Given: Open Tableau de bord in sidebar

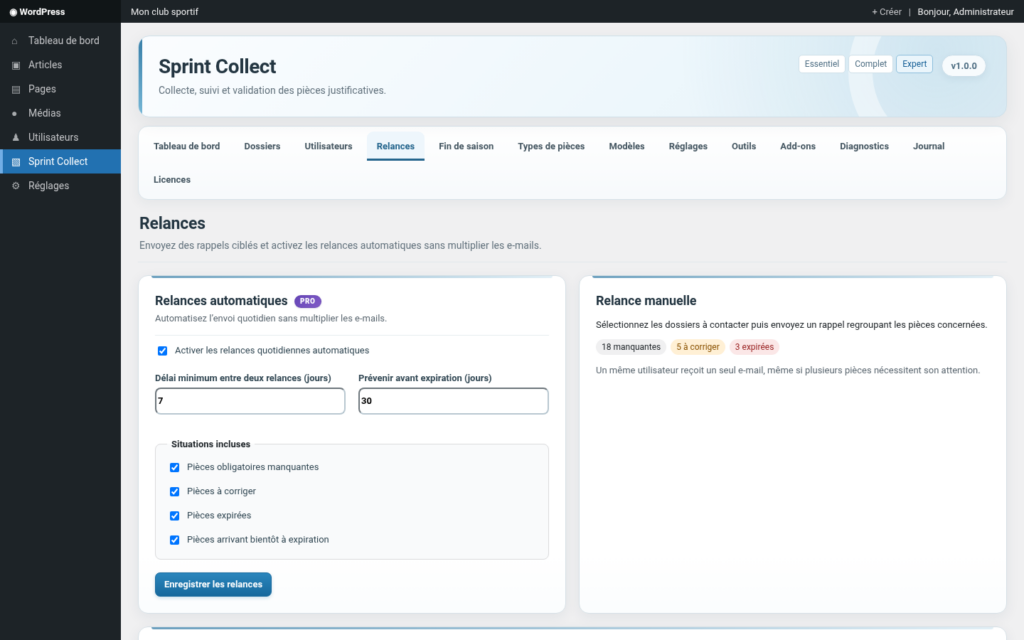Looking at the screenshot, I should (x=60, y=40).
